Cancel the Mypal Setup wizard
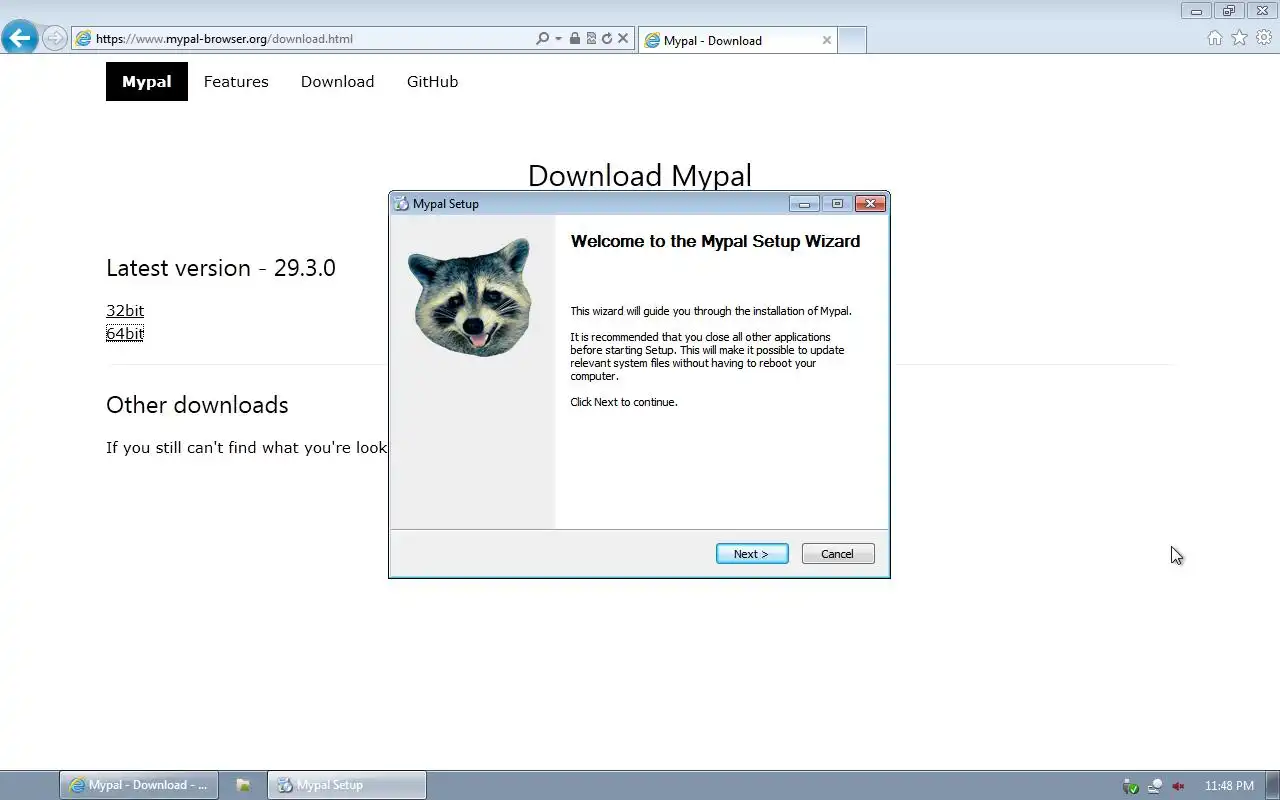This screenshot has width=1280, height=800. coord(838,554)
